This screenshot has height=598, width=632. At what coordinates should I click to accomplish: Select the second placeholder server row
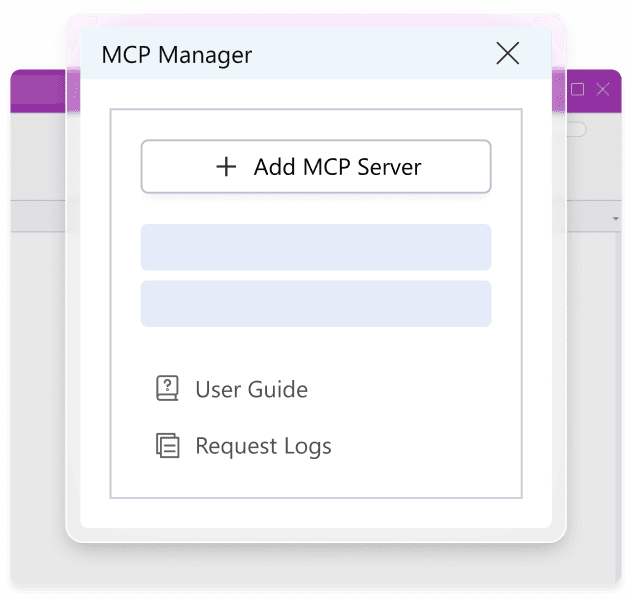315,303
